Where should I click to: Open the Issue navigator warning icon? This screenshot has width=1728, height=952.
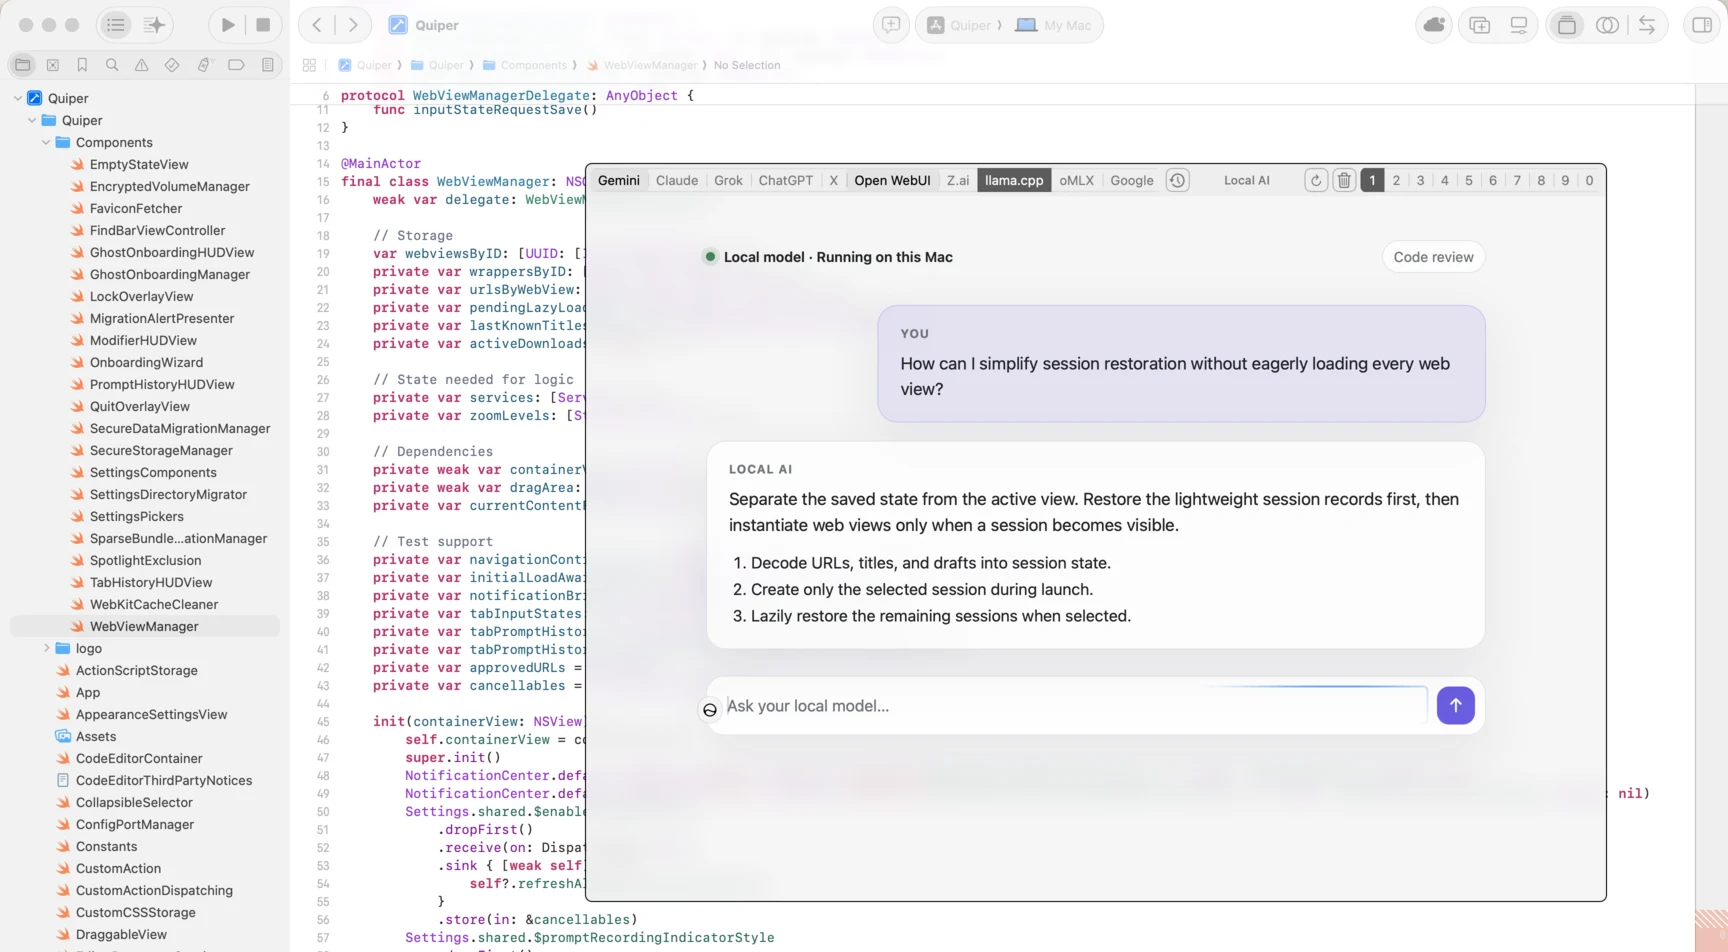pyautogui.click(x=142, y=65)
